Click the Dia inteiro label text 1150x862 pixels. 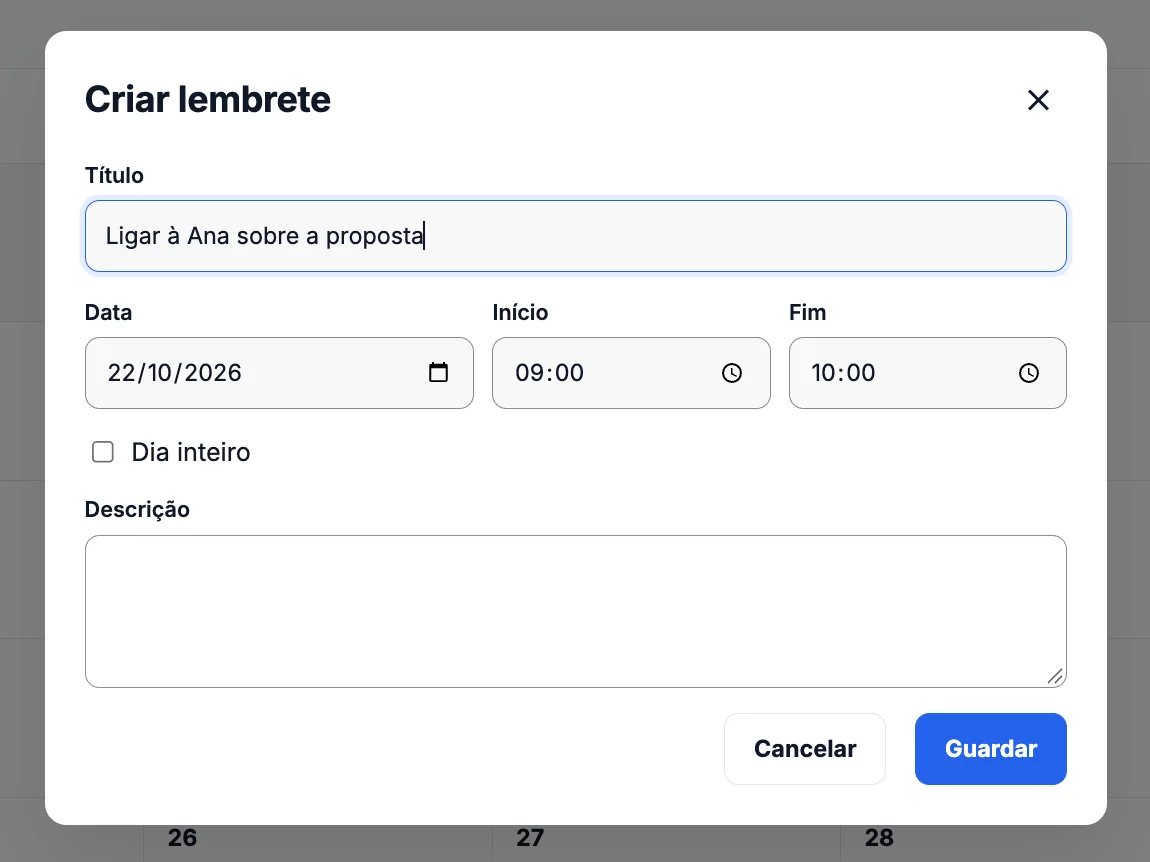[x=191, y=452]
